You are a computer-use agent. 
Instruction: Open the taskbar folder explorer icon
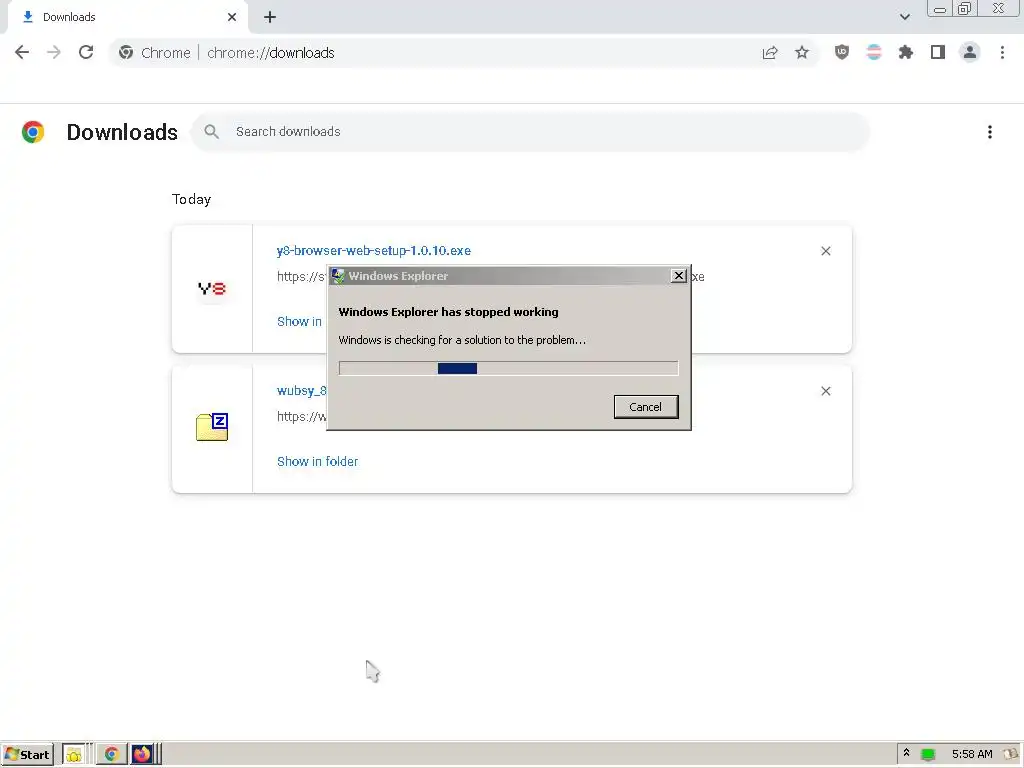coord(73,755)
